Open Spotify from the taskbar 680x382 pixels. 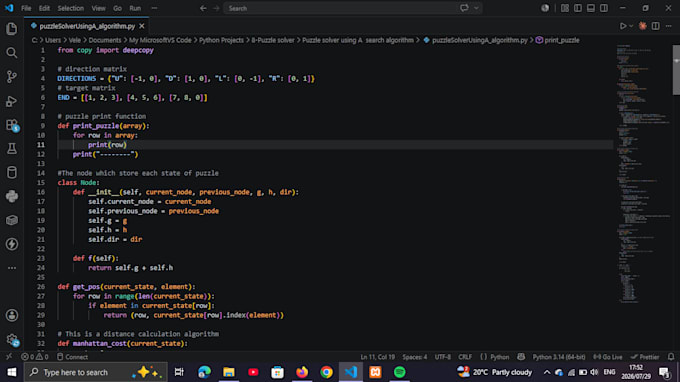[399, 372]
